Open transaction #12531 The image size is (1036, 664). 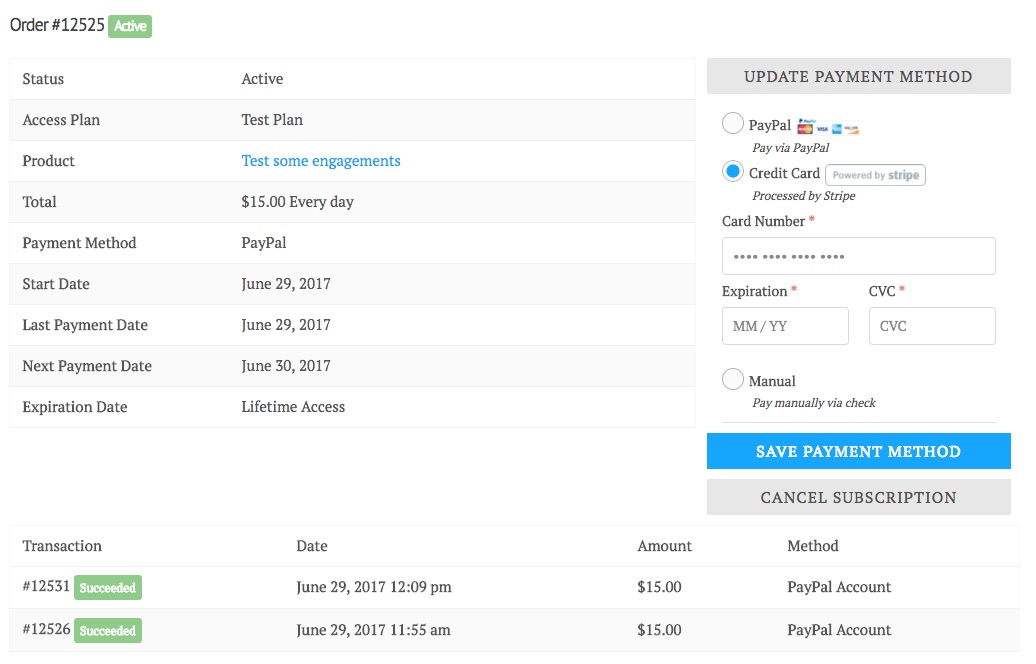click(x=46, y=587)
